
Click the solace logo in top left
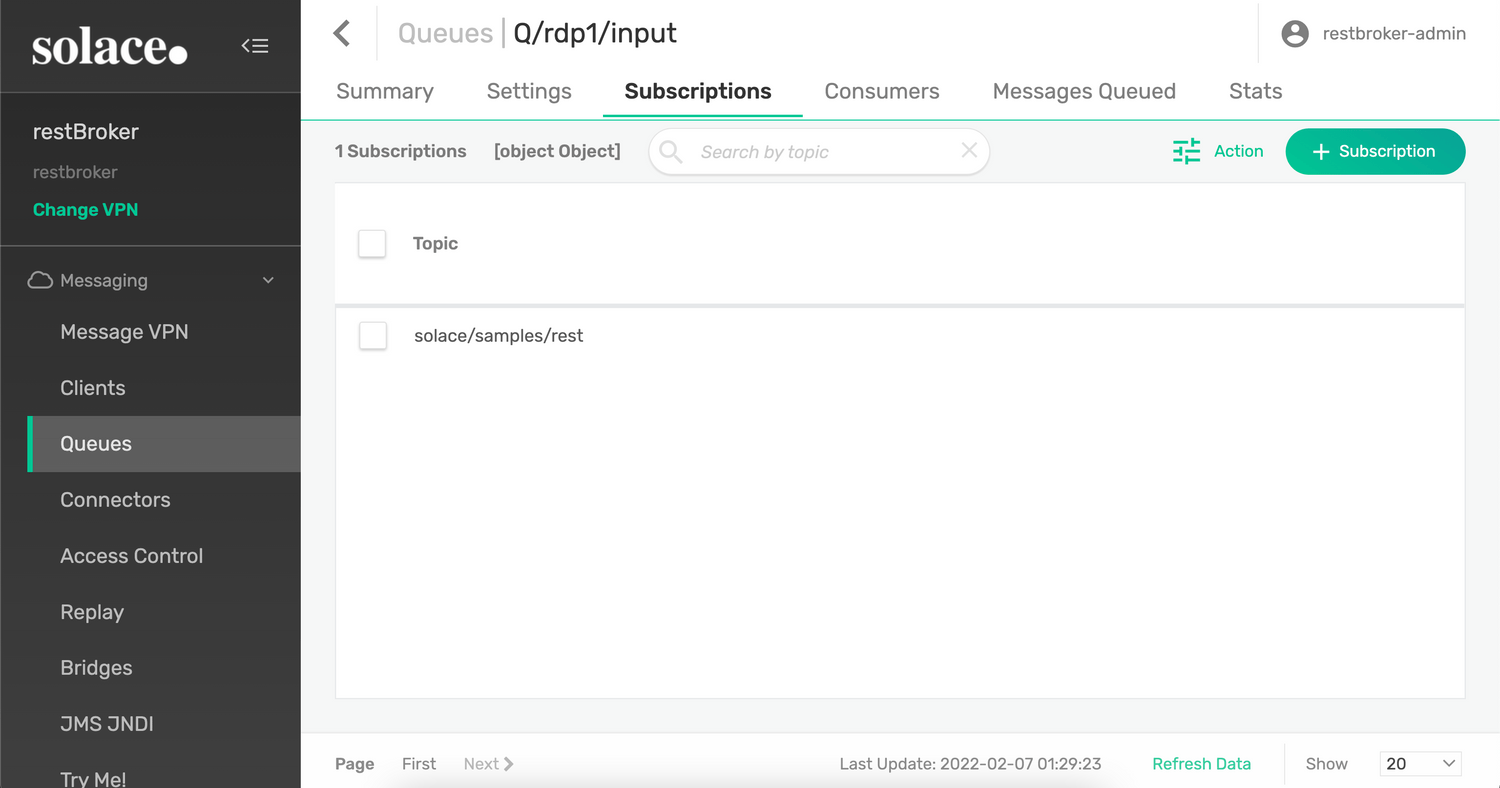click(x=110, y=46)
